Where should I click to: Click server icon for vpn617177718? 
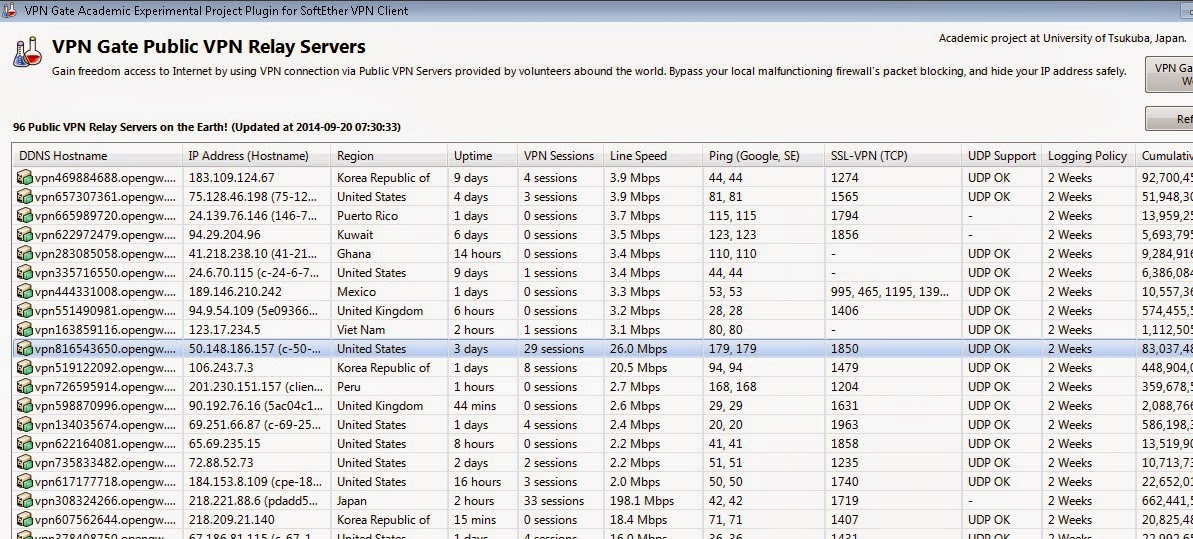(24, 483)
